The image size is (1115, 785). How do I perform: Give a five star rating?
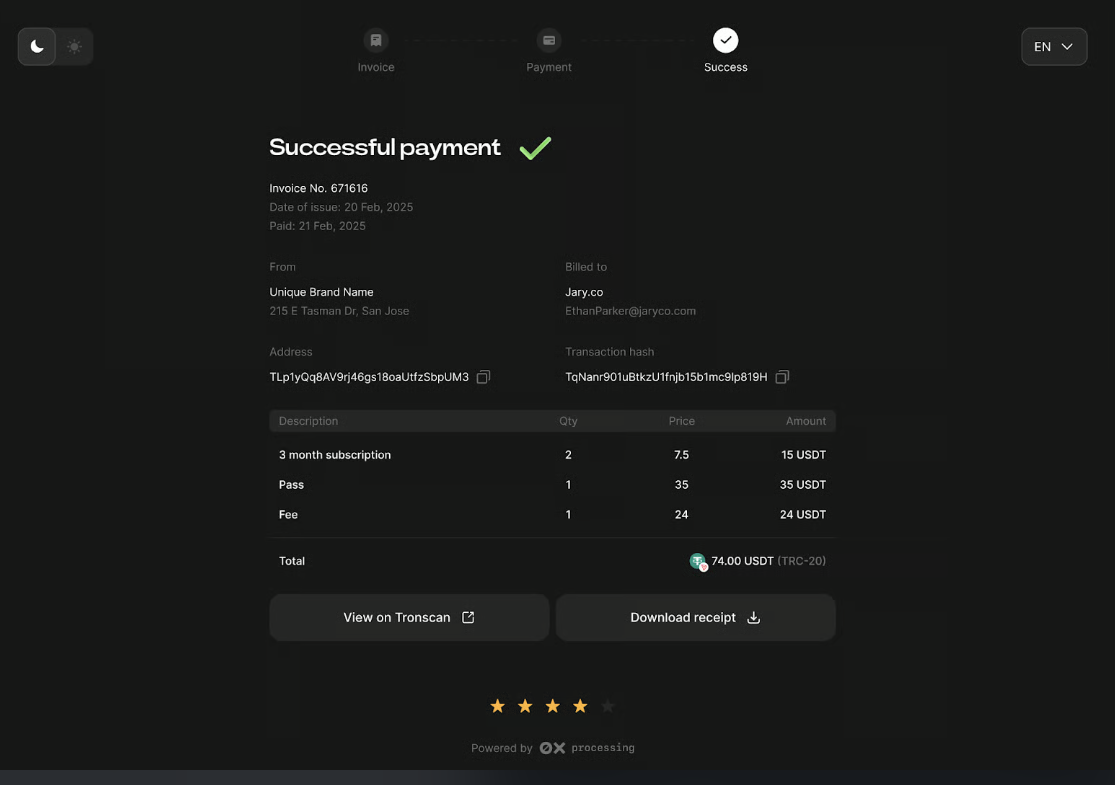click(607, 706)
